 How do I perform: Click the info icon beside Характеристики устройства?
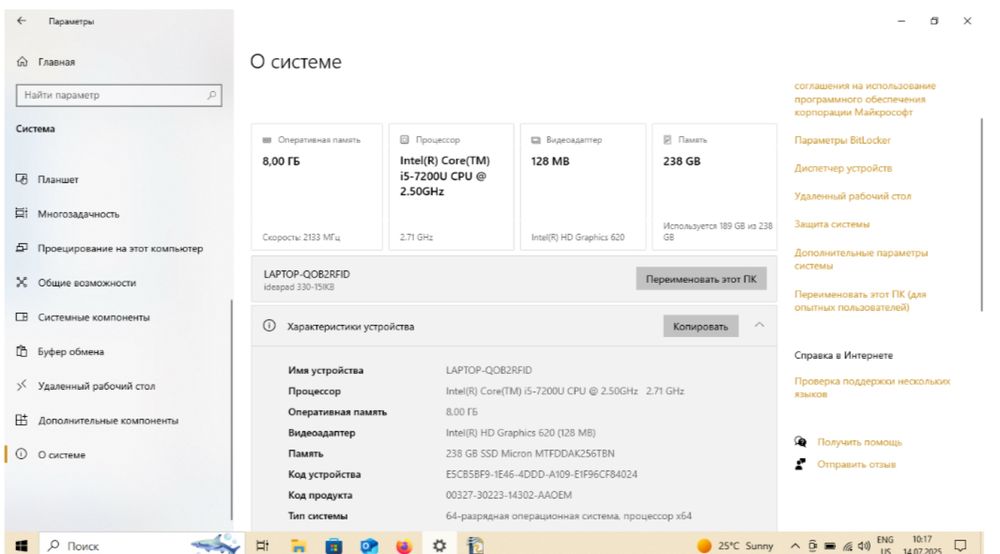click(269, 326)
